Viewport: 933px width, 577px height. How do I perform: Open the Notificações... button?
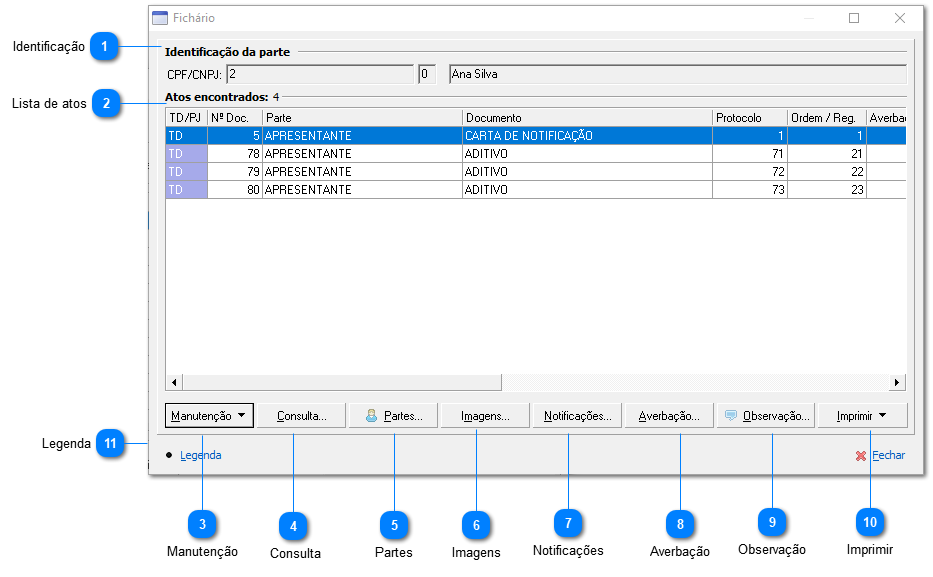577,416
